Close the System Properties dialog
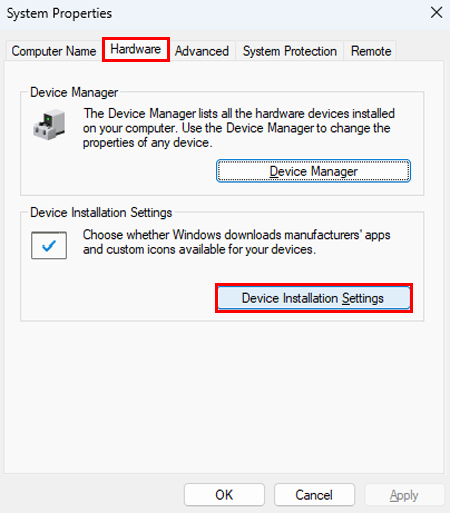Image resolution: width=450 pixels, height=513 pixels. click(436, 13)
